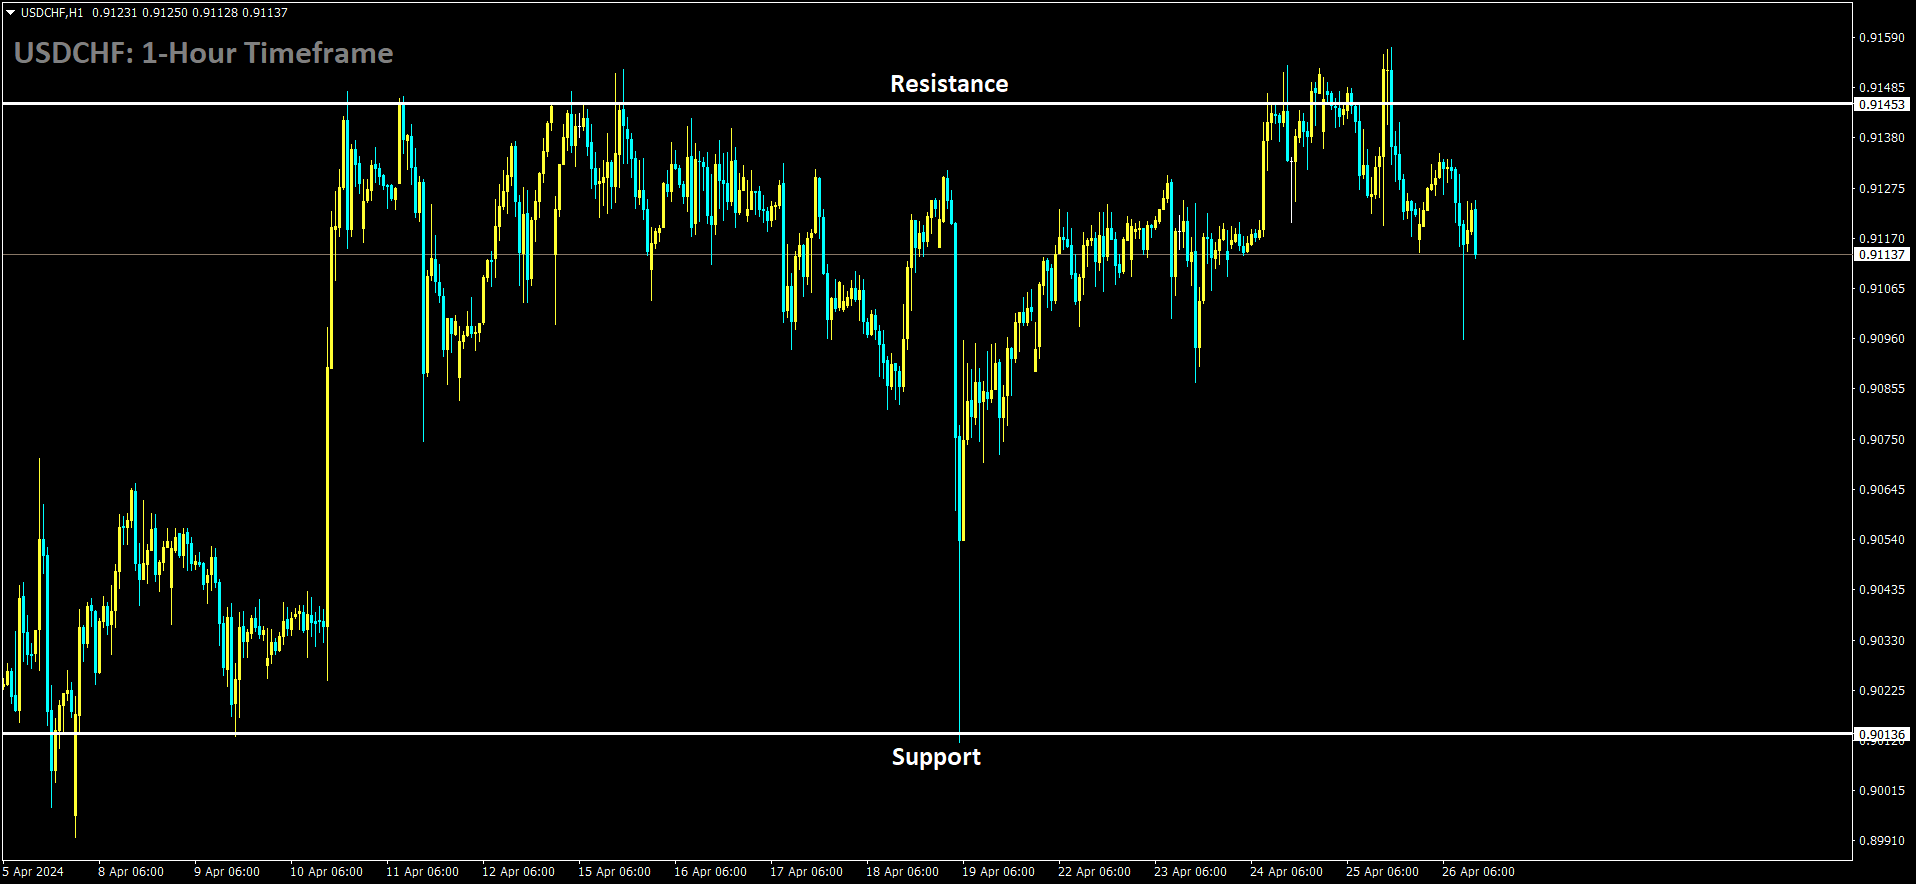This screenshot has height=884, width=1916.
Task: Click the chart title 'USDCHF: 1-Hour Timeframe'
Action: 204,53
